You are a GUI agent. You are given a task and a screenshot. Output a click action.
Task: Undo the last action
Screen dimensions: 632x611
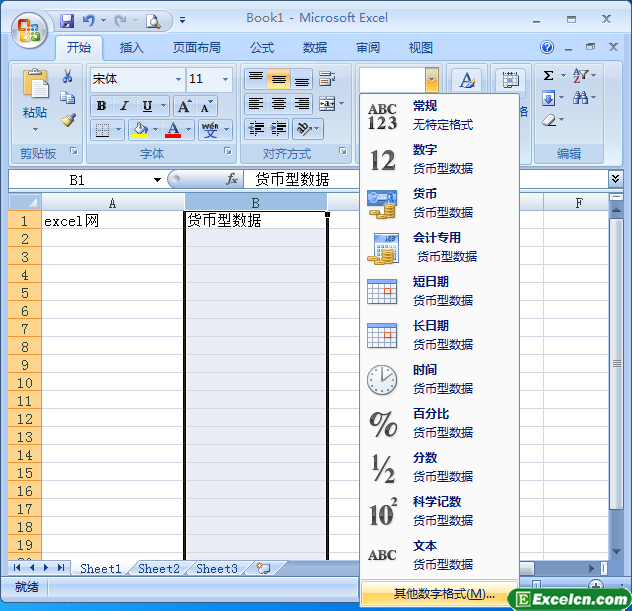pos(89,20)
